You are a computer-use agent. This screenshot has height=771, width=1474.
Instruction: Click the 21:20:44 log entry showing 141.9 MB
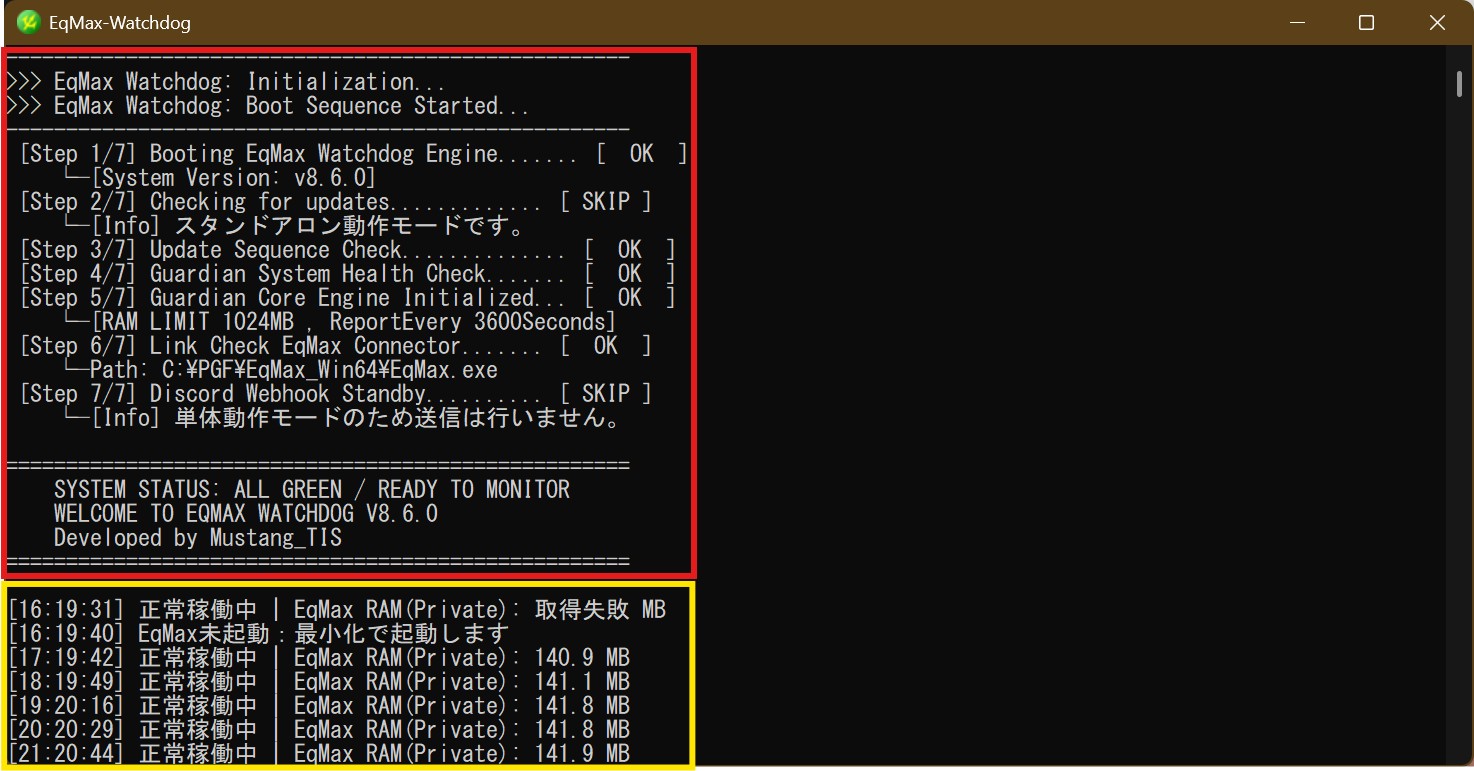pos(318,754)
